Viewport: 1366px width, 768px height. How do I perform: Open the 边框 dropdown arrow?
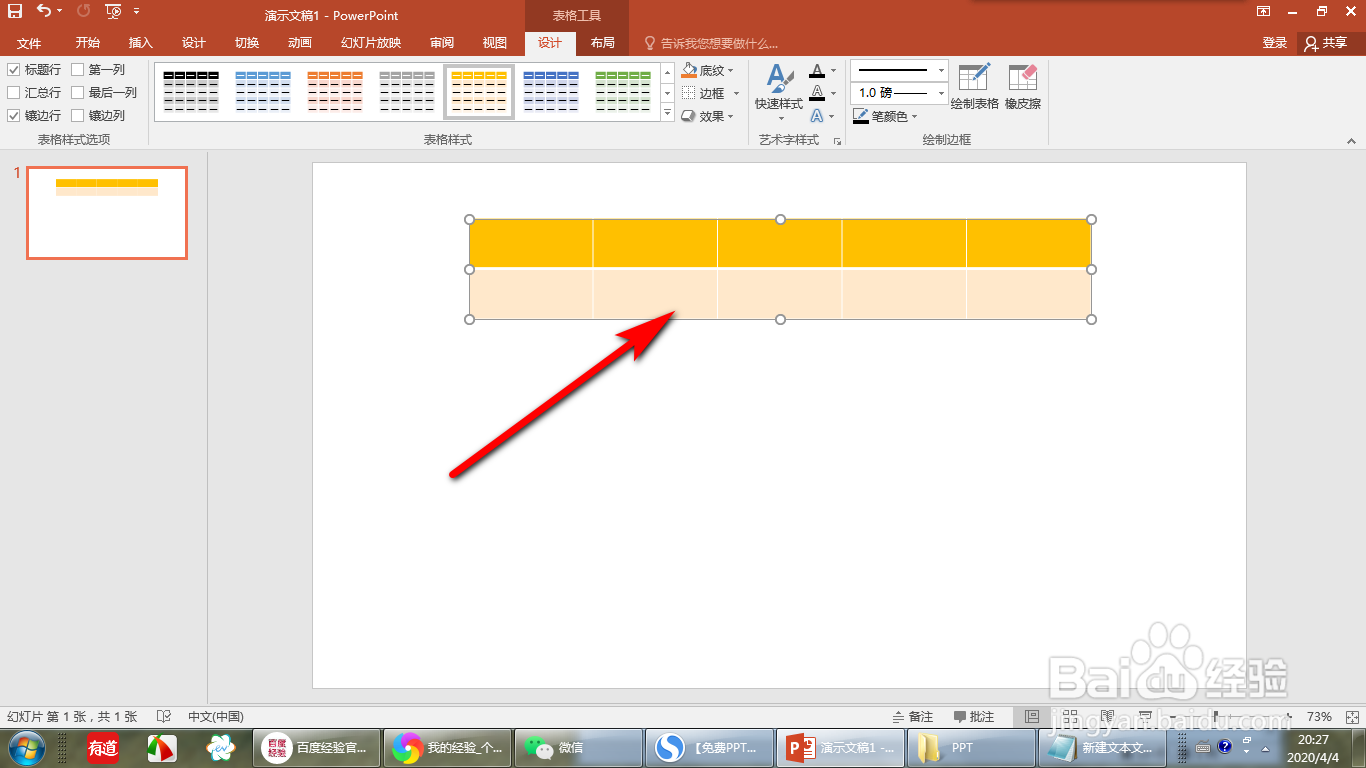(x=737, y=93)
